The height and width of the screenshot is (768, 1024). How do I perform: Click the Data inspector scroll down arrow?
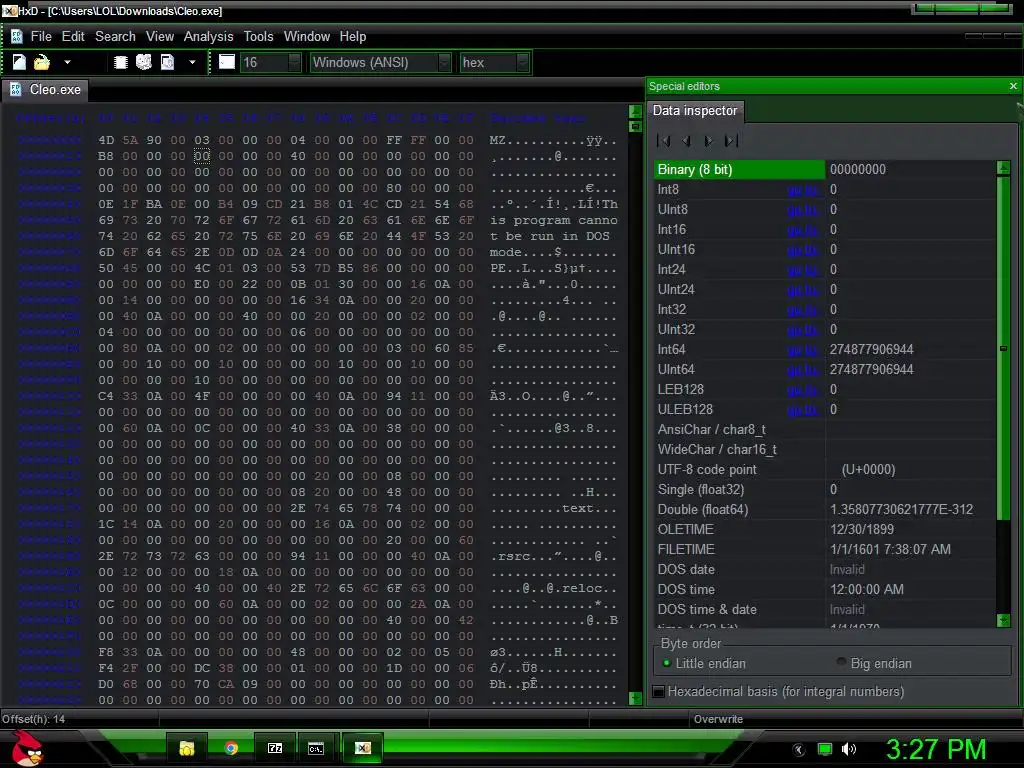pyautogui.click(x=1004, y=620)
